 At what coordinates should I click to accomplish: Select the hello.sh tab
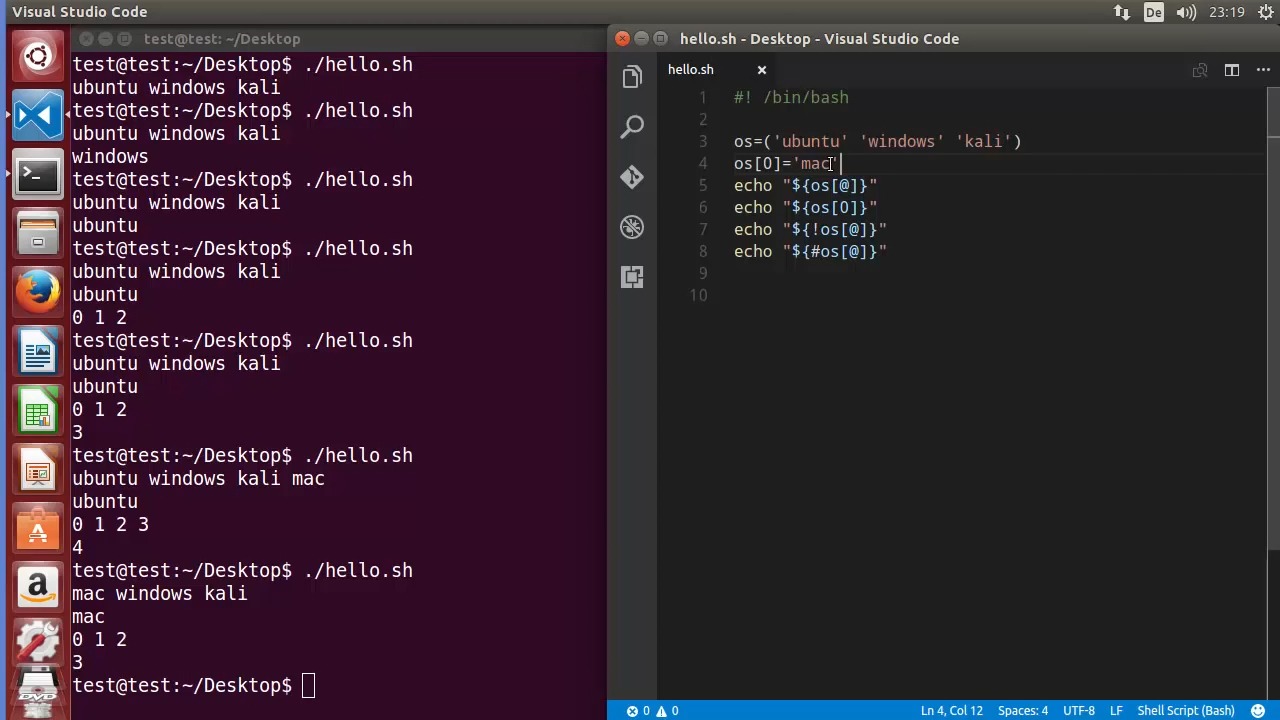click(691, 70)
